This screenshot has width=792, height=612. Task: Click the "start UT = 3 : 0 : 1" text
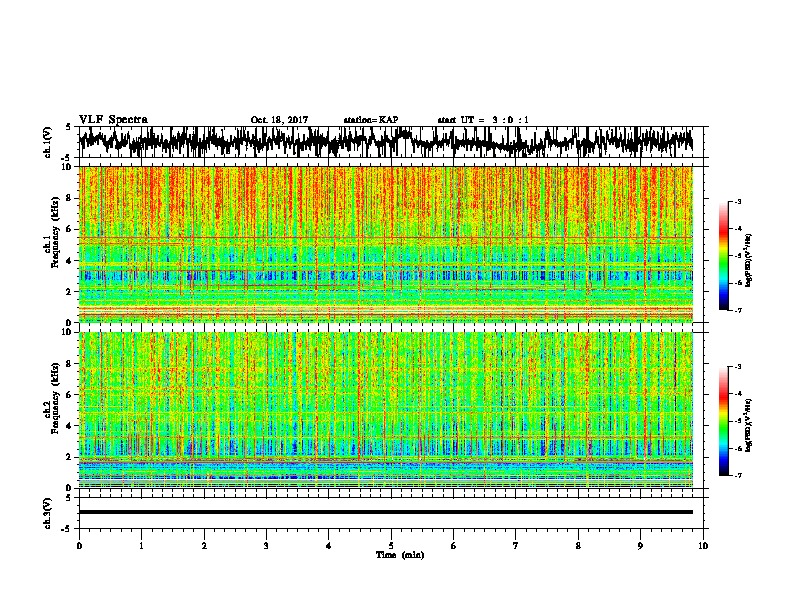pos(483,120)
